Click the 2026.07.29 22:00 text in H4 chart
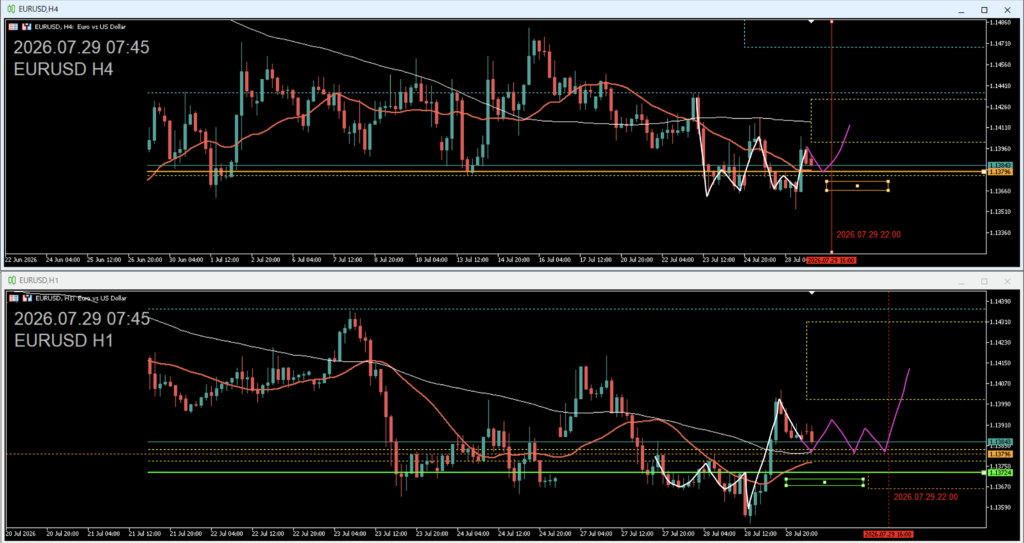 pos(869,235)
